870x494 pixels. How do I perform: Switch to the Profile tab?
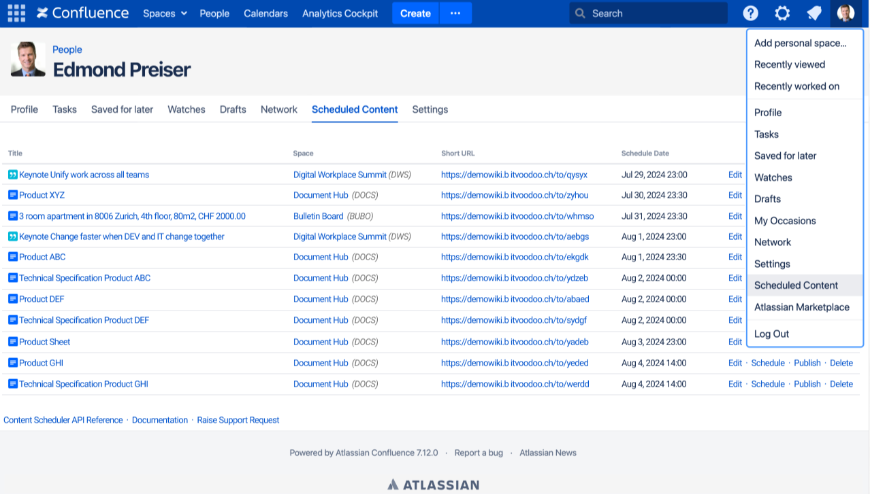[24, 109]
